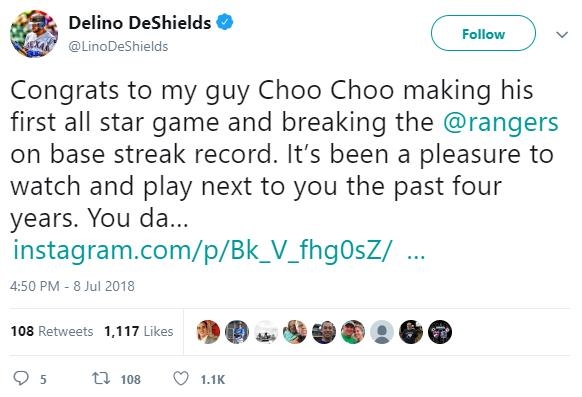Open the first liker's avatar
582x397 pixels.
pyautogui.click(x=208, y=332)
